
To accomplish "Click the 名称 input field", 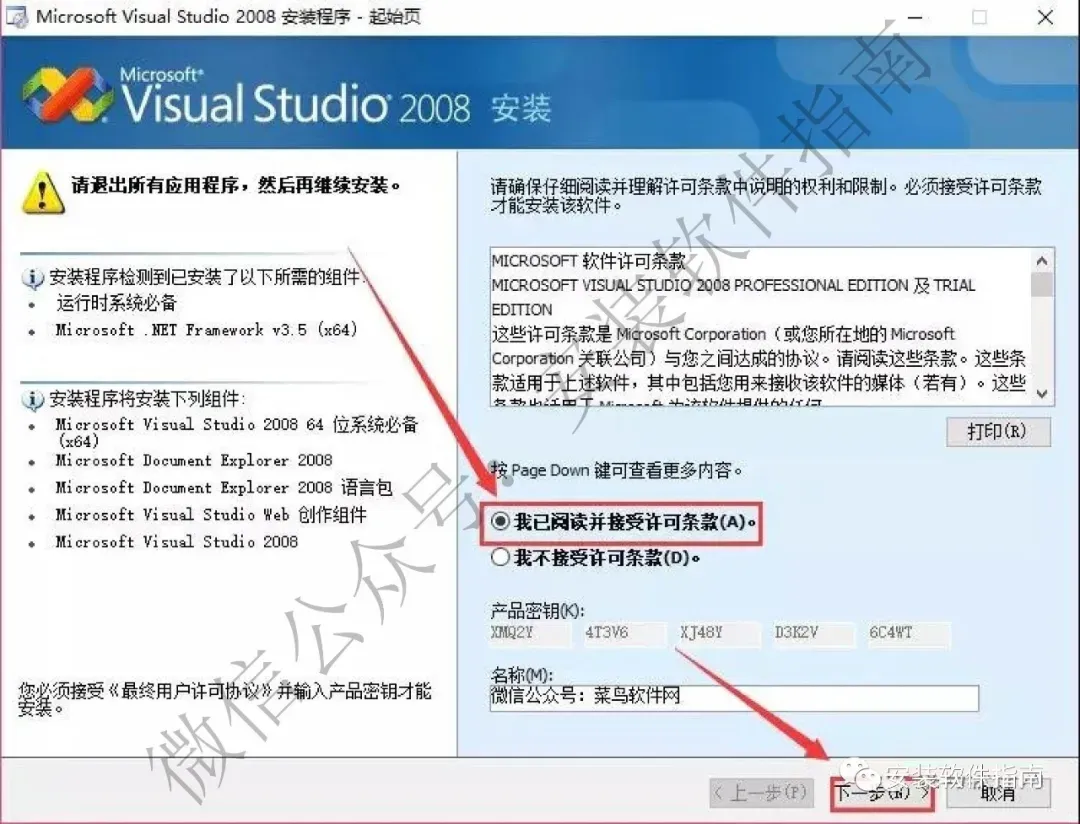I will 734,697.
